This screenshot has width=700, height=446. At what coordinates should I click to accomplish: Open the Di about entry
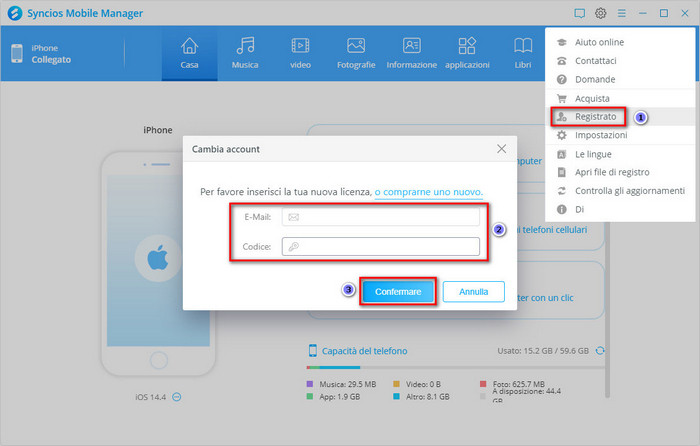[x=620, y=209]
